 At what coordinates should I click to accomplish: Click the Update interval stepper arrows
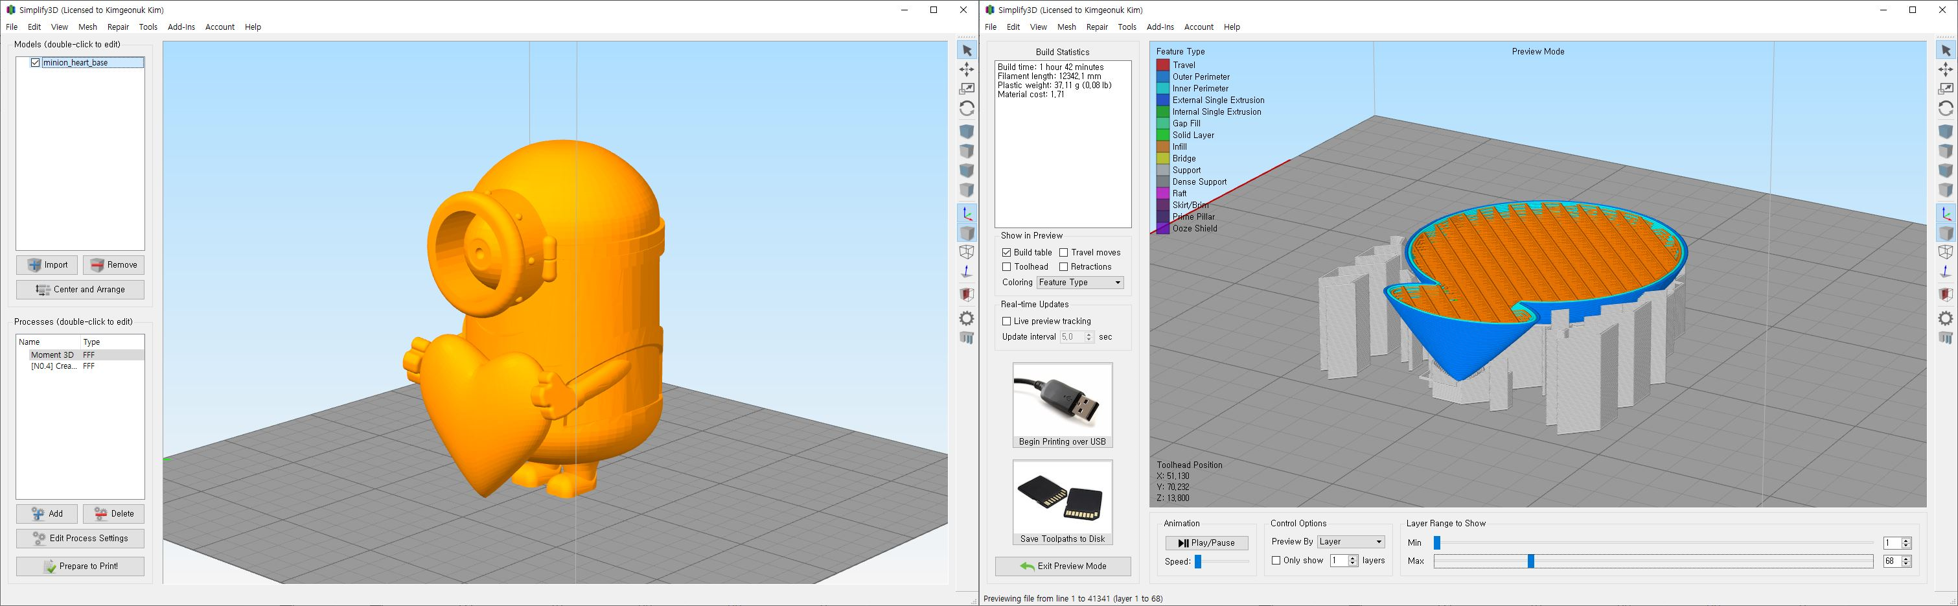(x=1089, y=337)
